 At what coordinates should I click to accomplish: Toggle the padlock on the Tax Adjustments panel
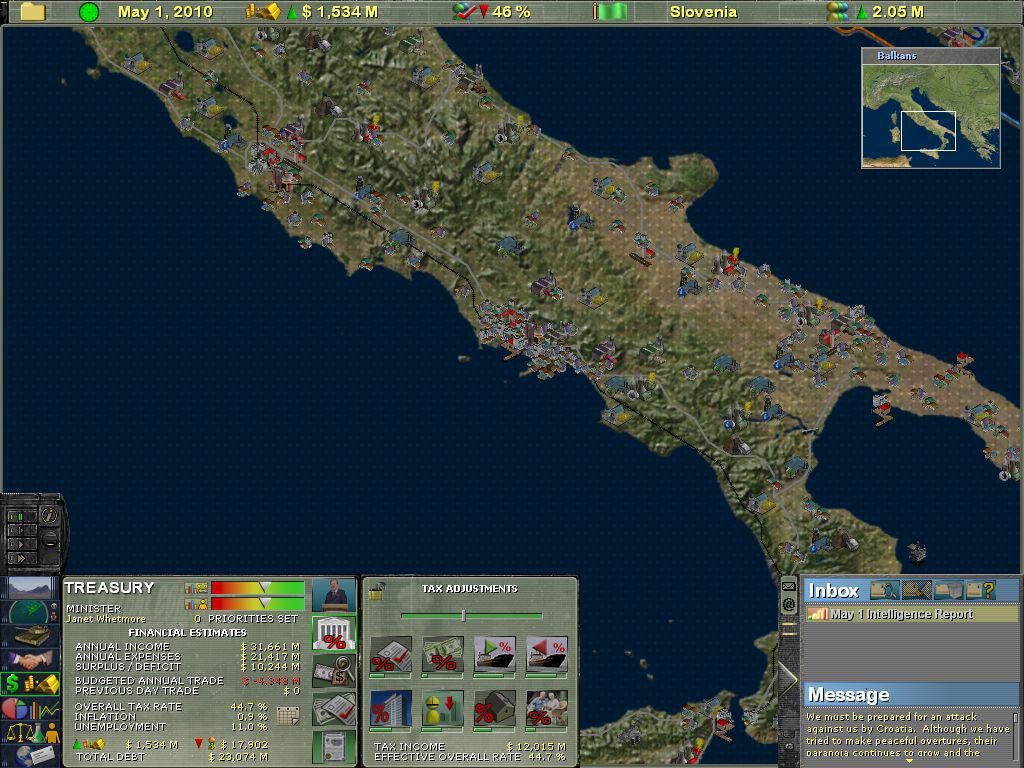coord(375,592)
